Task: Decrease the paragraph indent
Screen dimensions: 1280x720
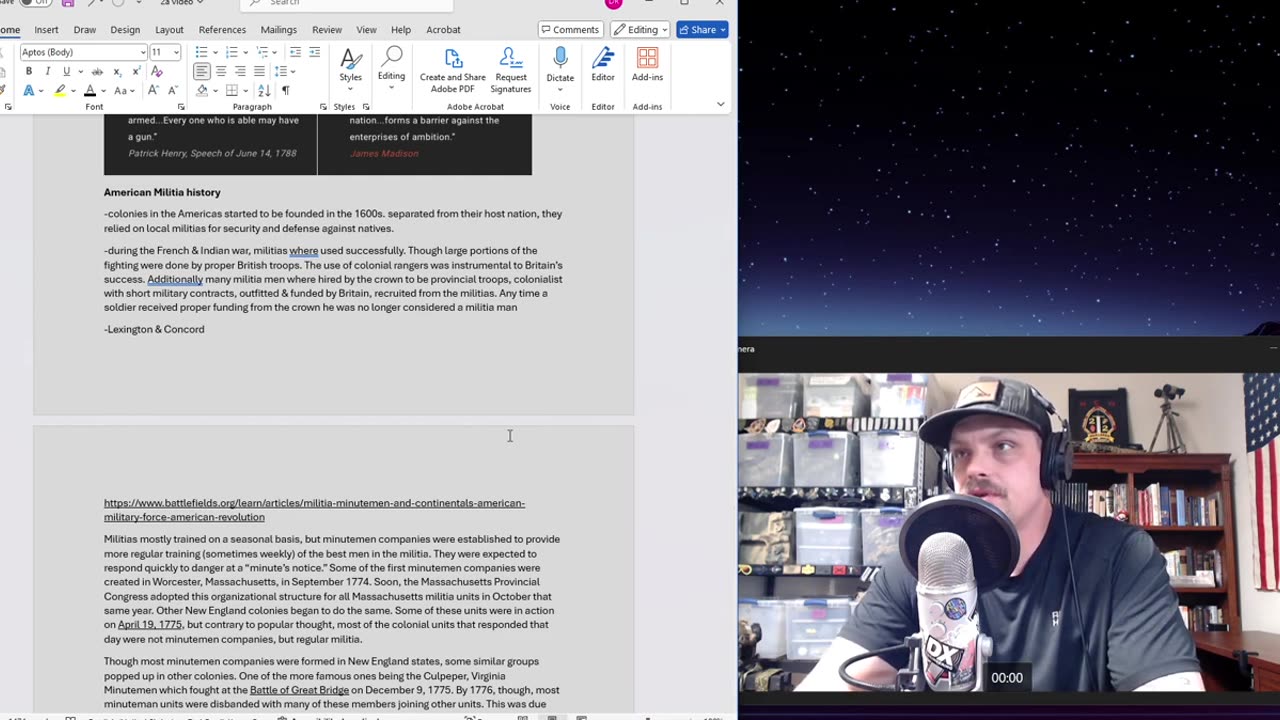Action: 295,52
